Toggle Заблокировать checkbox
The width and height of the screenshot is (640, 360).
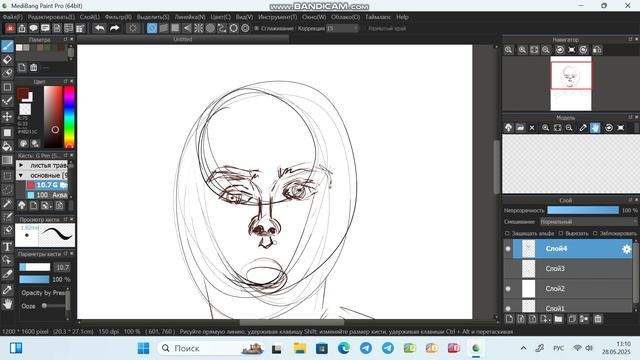[595, 233]
